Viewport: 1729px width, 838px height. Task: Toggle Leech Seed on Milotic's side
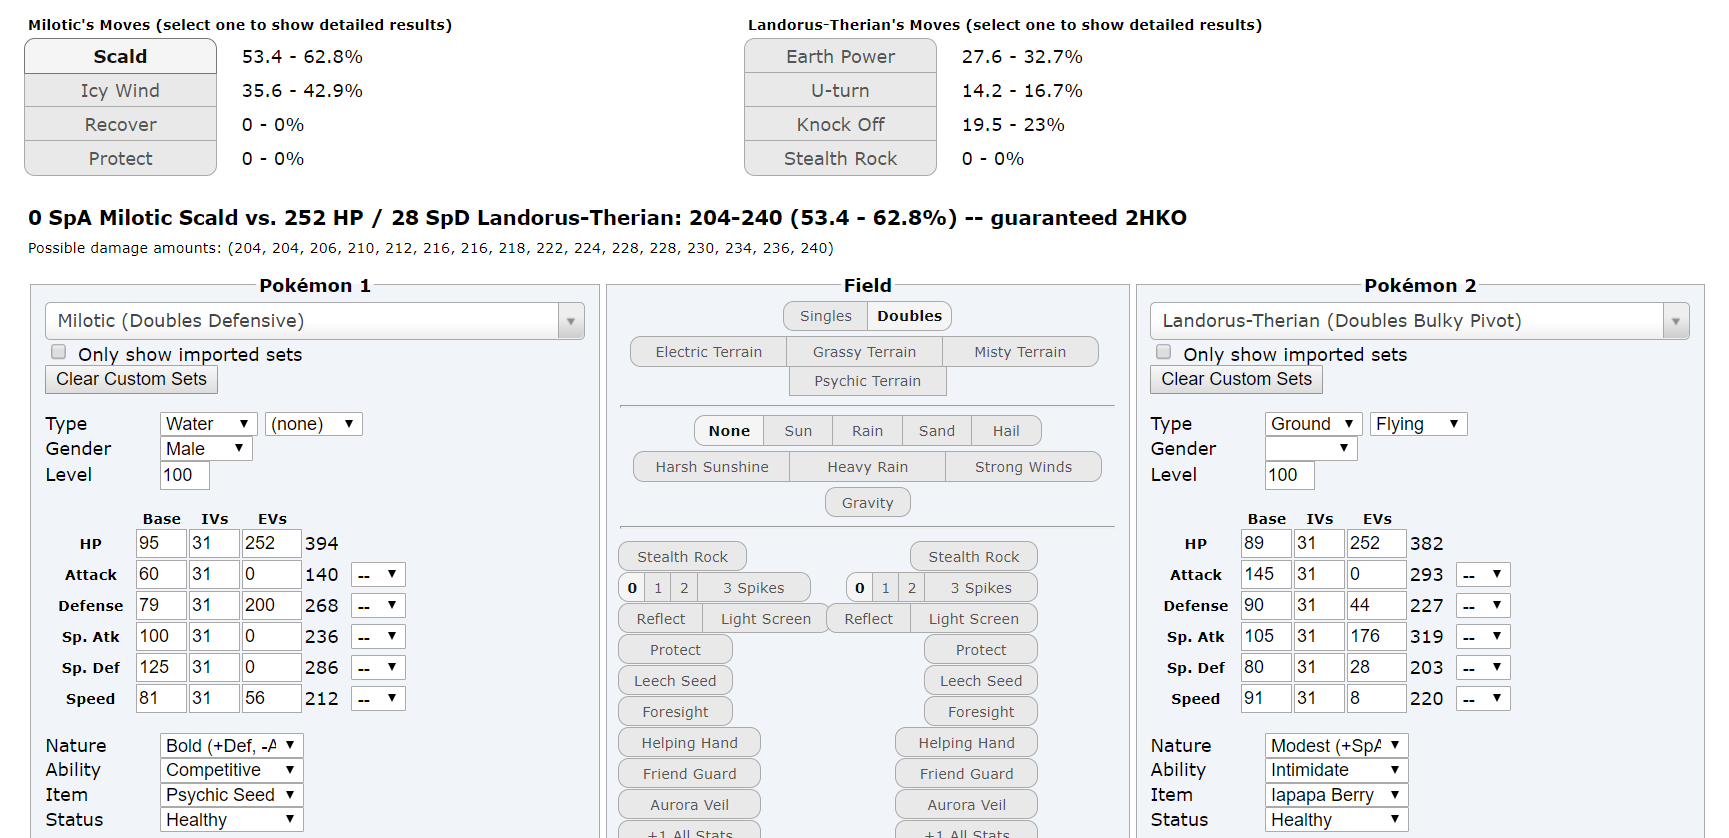[x=675, y=681]
